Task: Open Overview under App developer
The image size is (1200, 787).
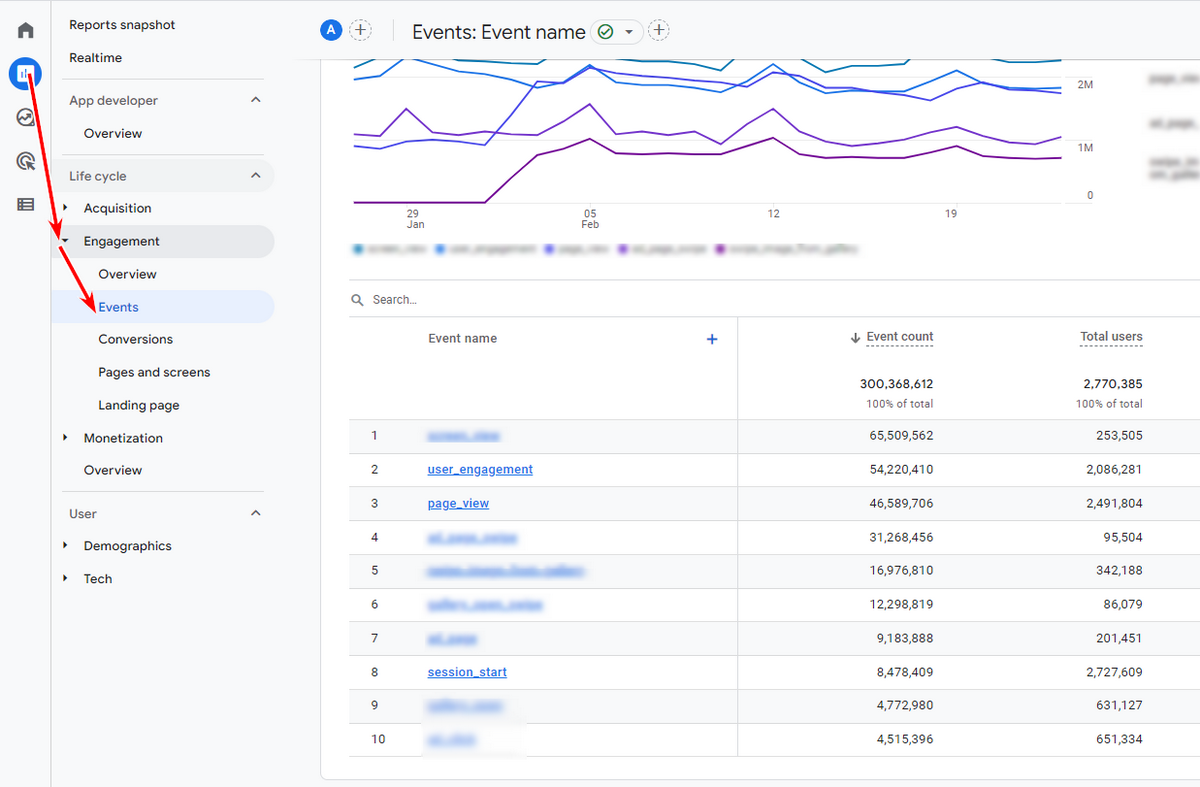Action: [113, 133]
